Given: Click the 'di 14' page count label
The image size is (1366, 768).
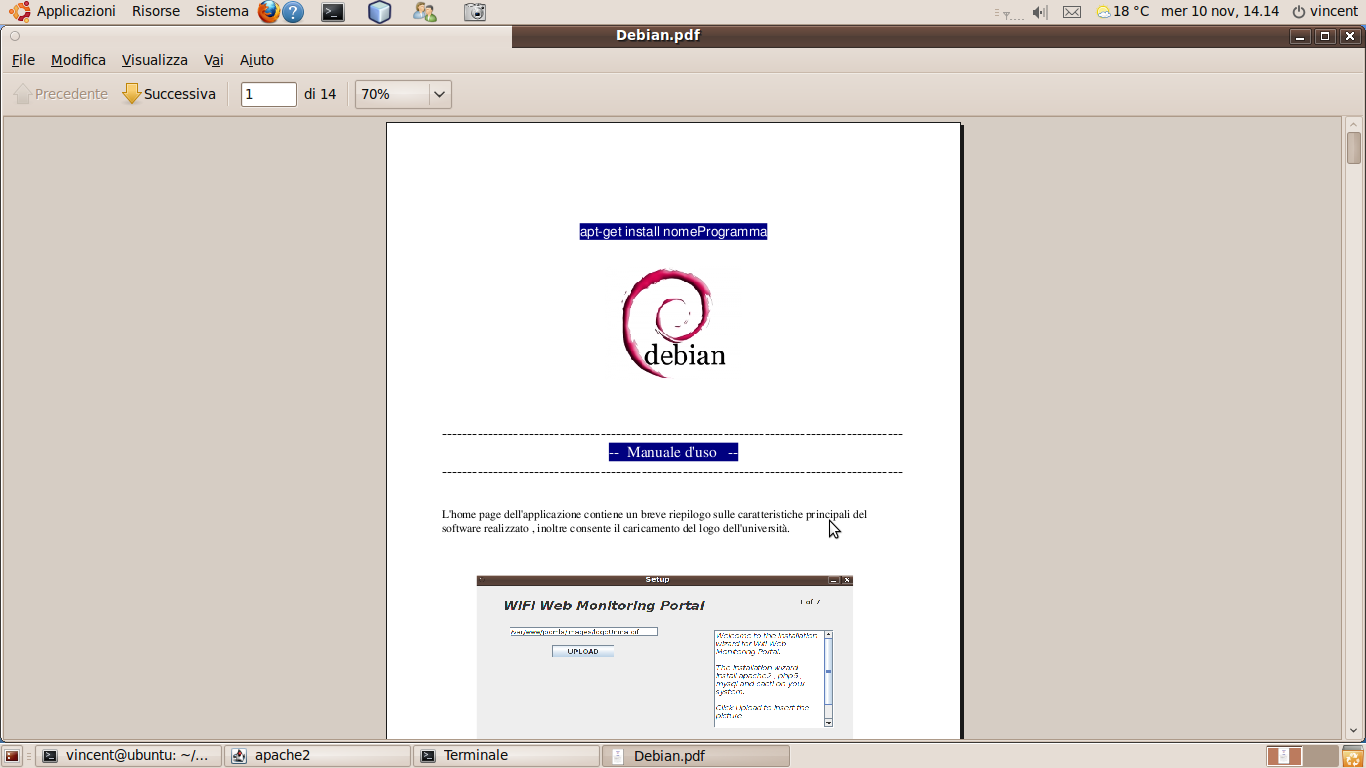Looking at the screenshot, I should [320, 94].
